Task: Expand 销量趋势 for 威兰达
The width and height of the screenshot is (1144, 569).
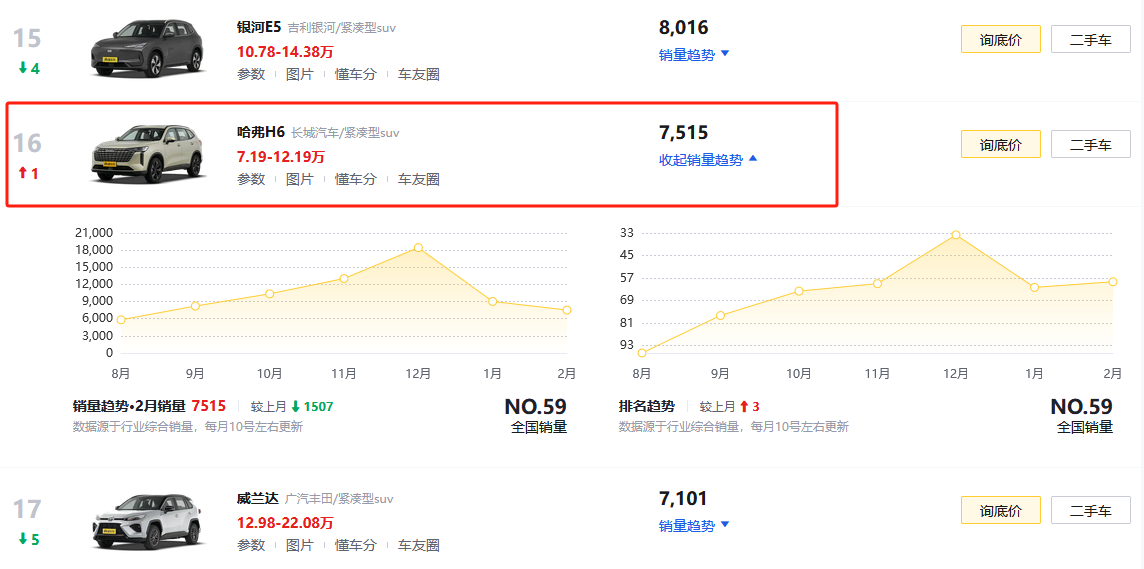Action: pos(694,526)
